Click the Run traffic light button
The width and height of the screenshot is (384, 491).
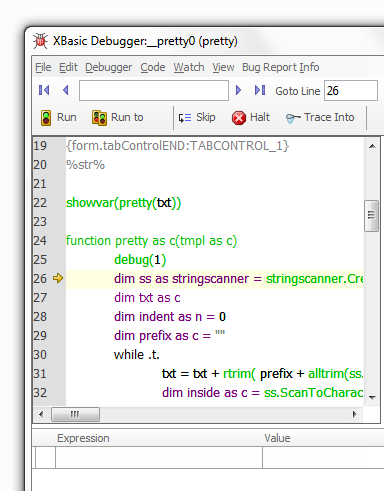coord(59,118)
